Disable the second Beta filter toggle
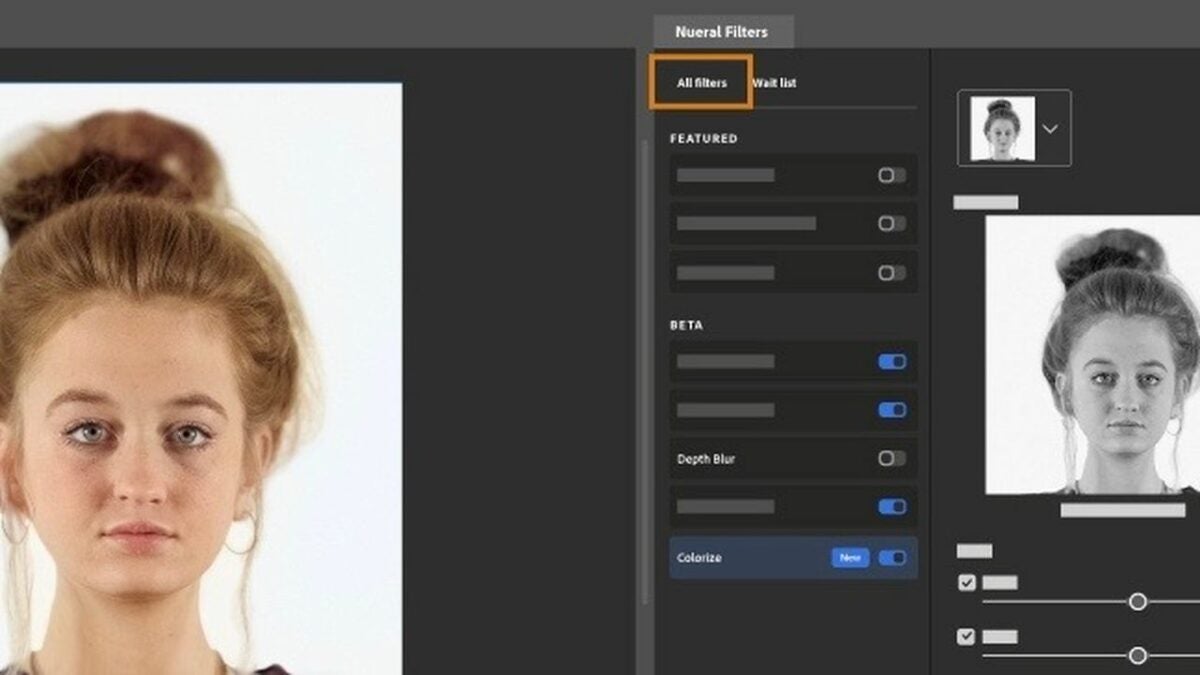This screenshot has height=675, width=1200. click(892, 410)
